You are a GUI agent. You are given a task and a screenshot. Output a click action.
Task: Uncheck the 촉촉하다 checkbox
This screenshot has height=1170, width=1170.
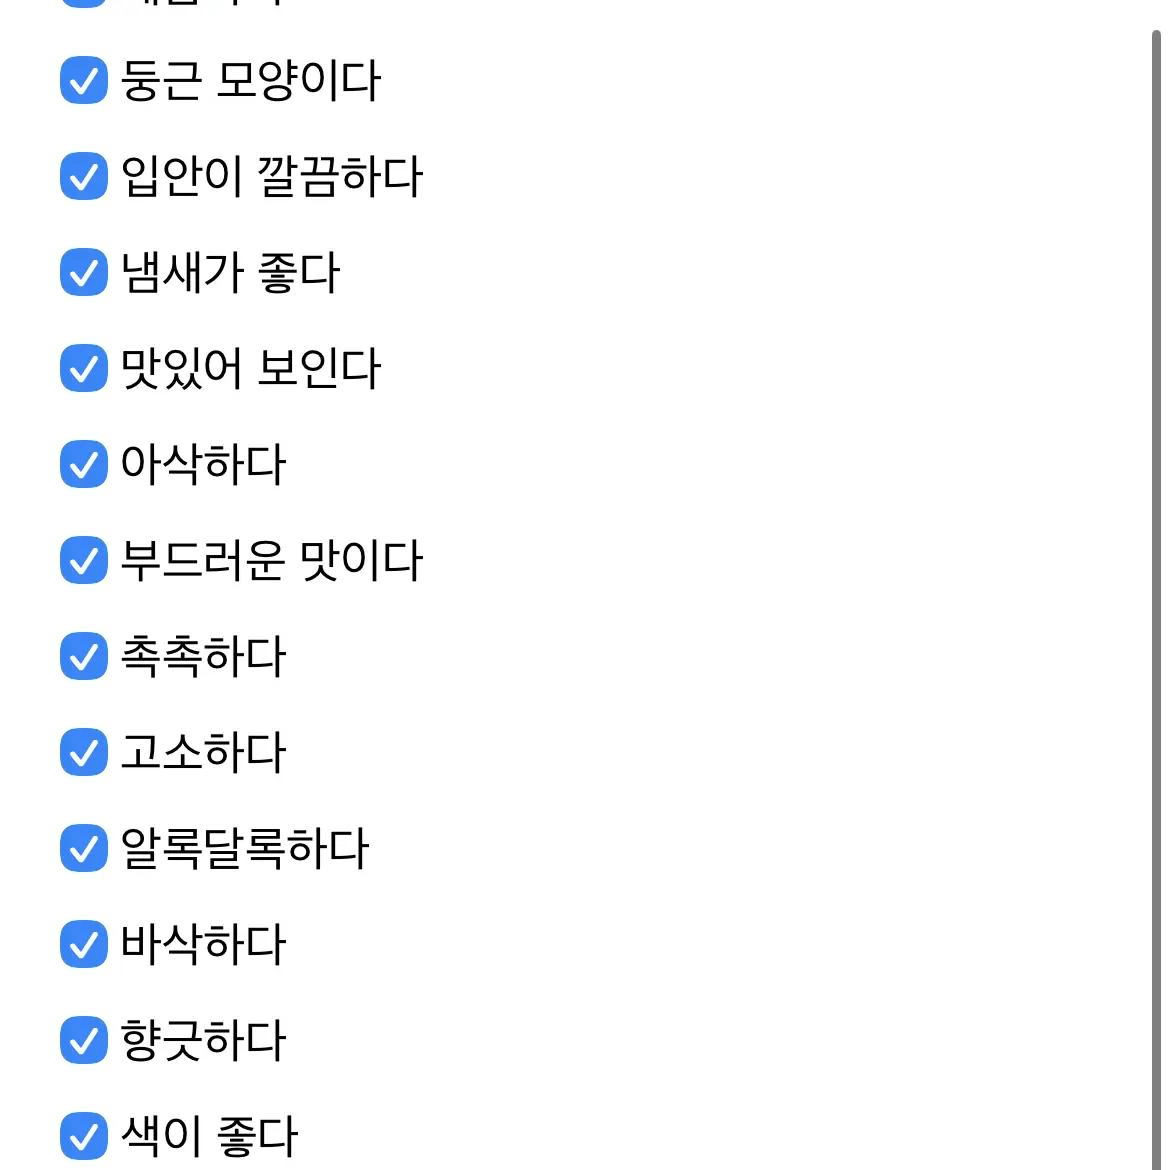83,656
